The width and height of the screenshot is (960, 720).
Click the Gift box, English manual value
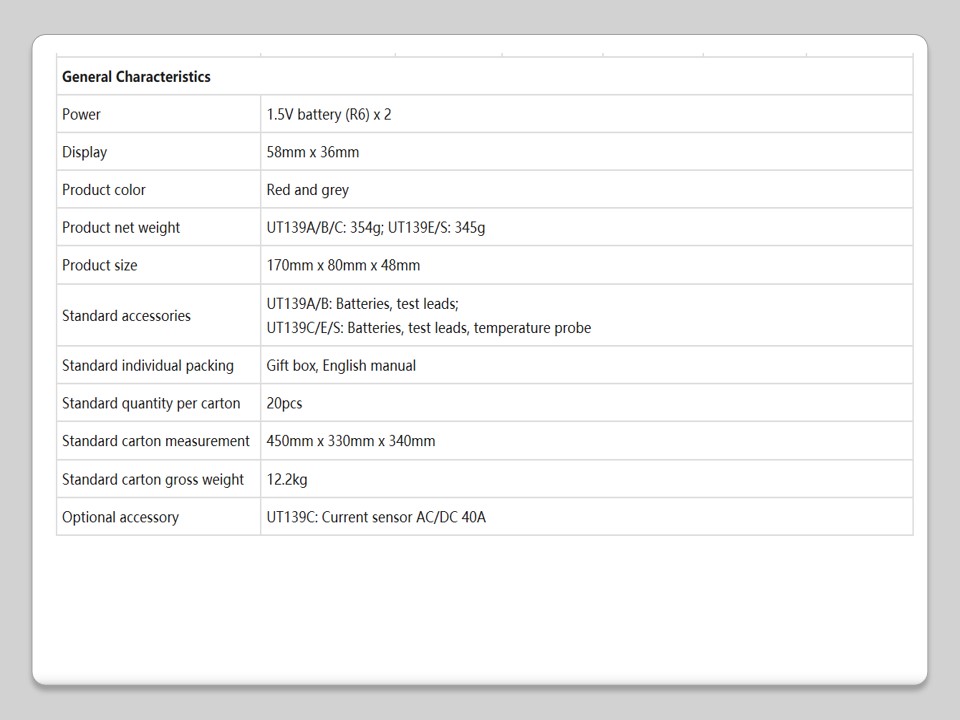341,366
